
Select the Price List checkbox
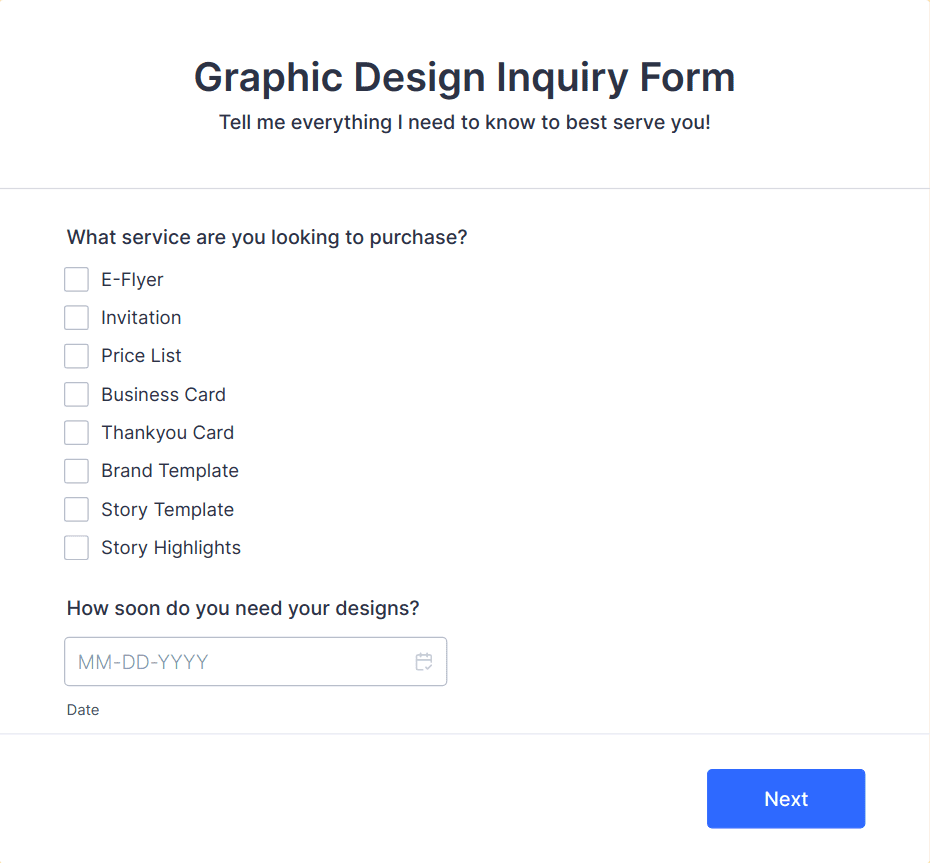tap(77, 356)
